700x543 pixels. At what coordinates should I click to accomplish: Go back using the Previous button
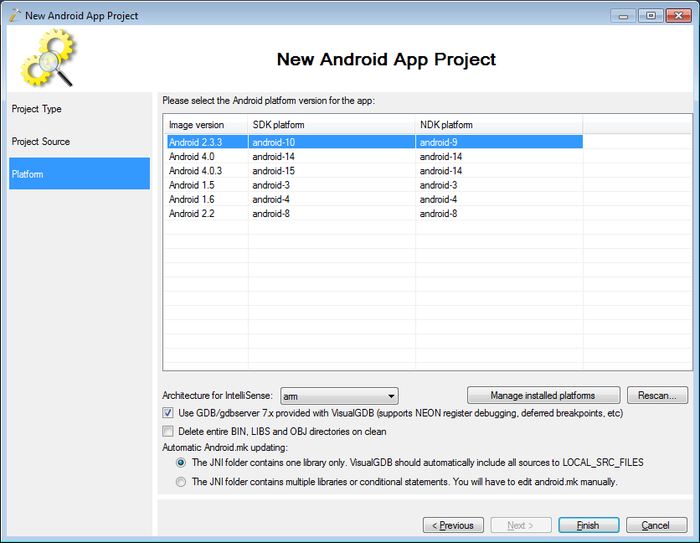click(453, 525)
